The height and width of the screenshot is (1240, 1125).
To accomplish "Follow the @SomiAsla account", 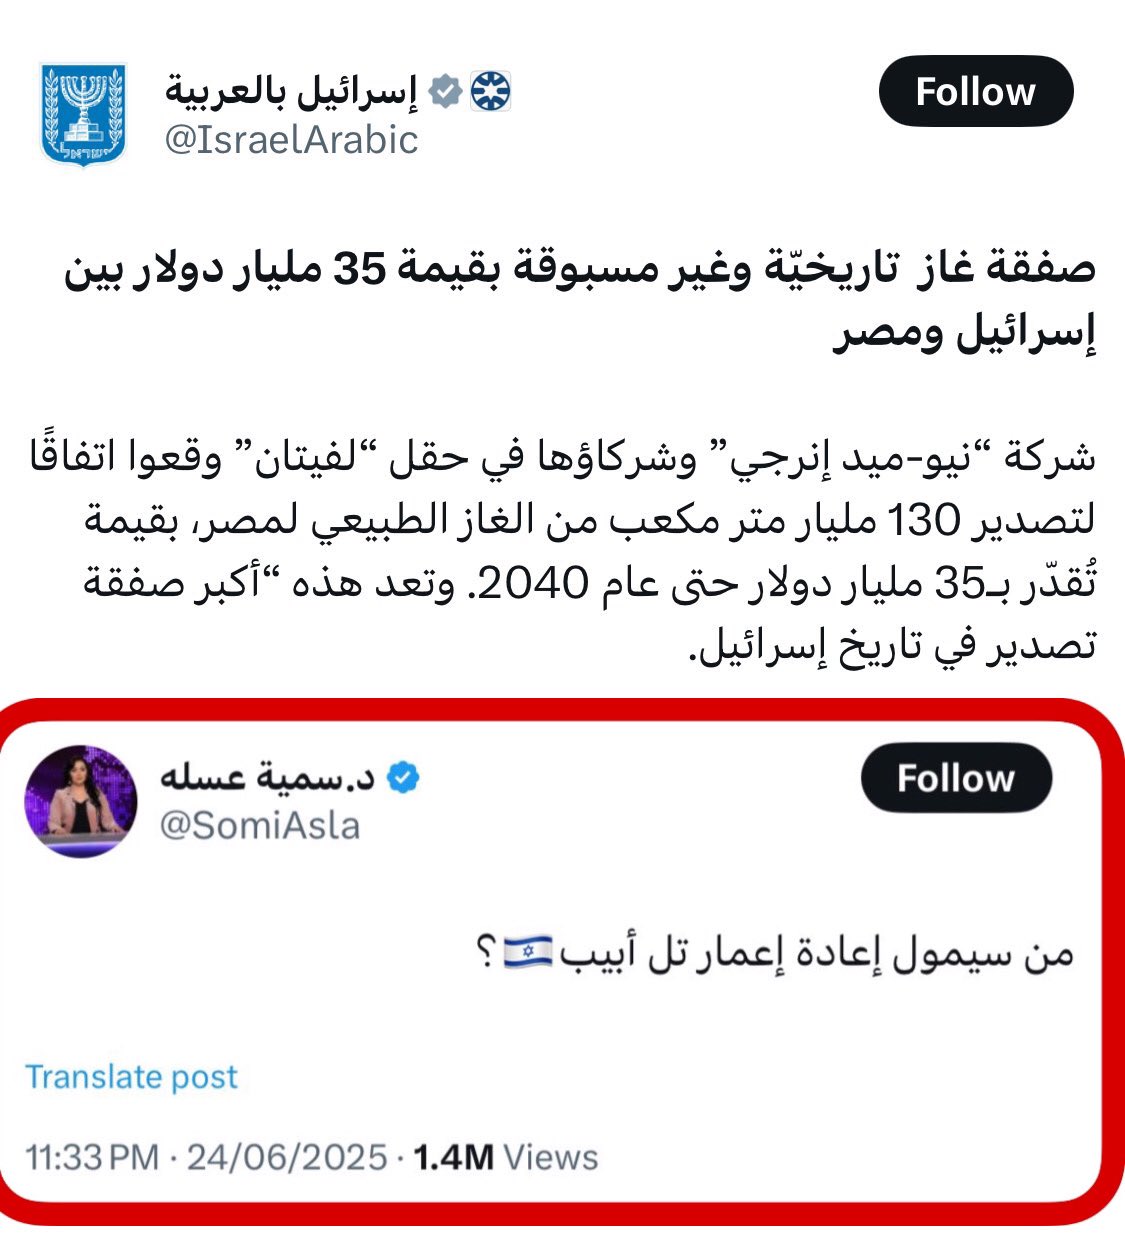I will 955,778.
